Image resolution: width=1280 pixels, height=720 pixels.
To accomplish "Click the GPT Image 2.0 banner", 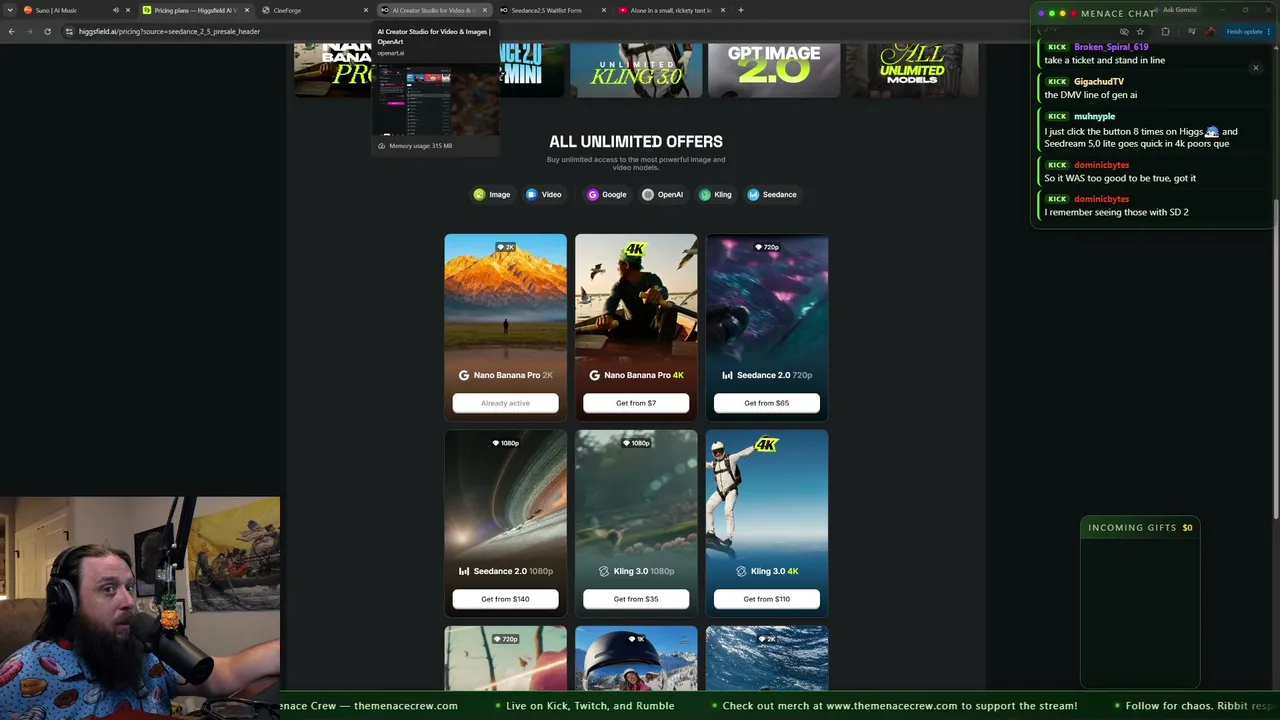I will click(774, 70).
